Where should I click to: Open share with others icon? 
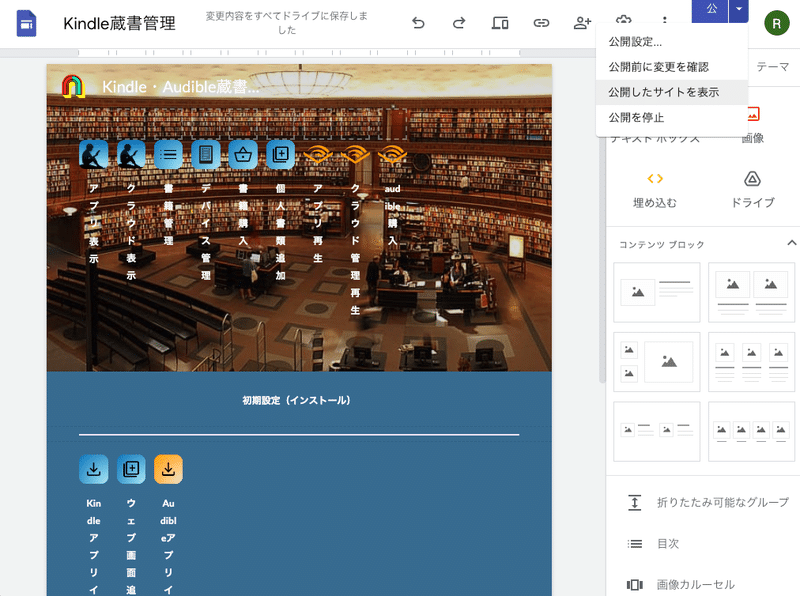tap(582, 23)
